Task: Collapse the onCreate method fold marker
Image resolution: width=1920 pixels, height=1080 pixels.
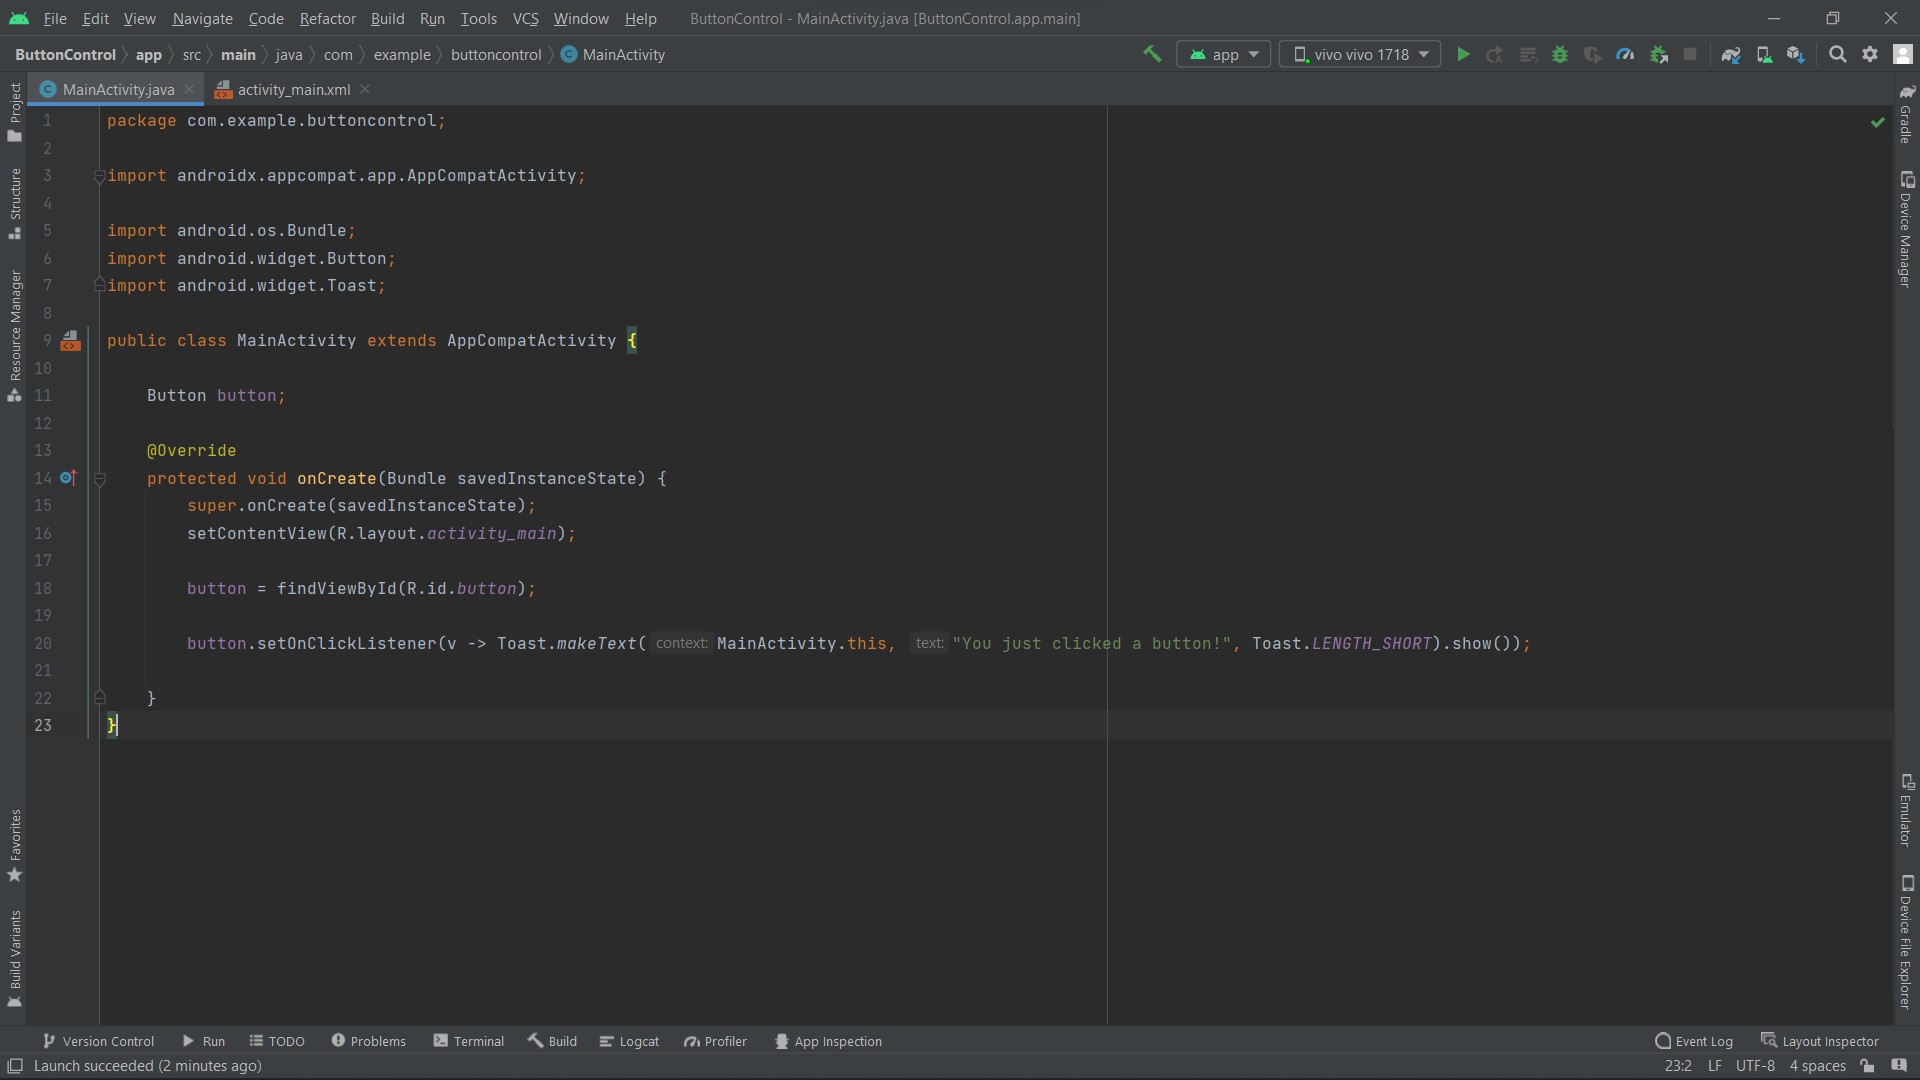Action: click(x=100, y=479)
